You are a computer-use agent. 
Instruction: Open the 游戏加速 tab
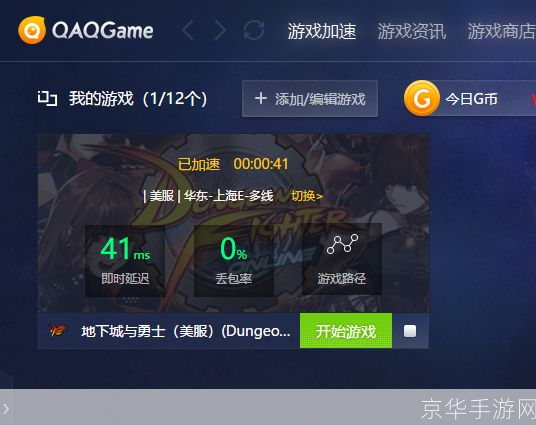322,31
